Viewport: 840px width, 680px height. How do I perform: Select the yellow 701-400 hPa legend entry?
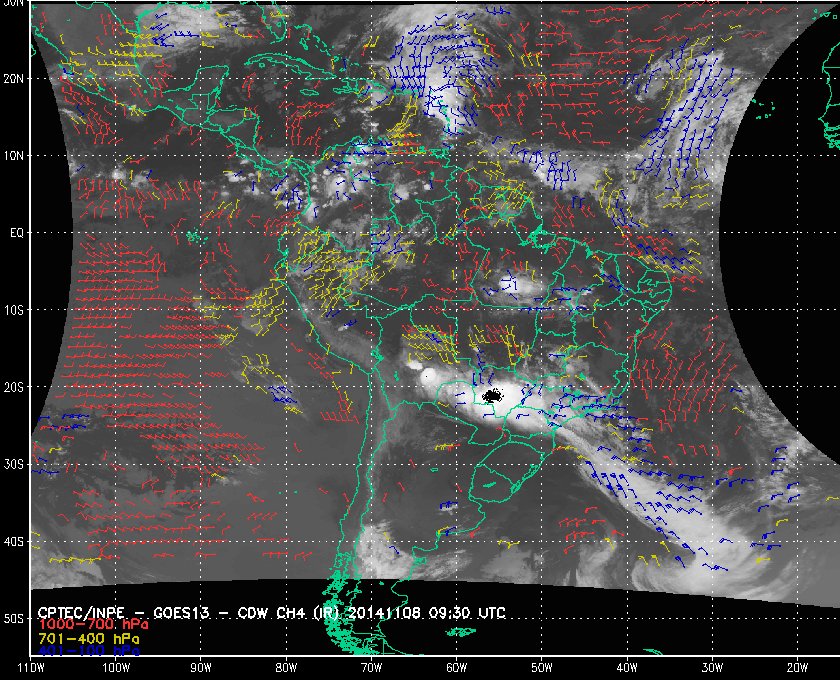89,639
